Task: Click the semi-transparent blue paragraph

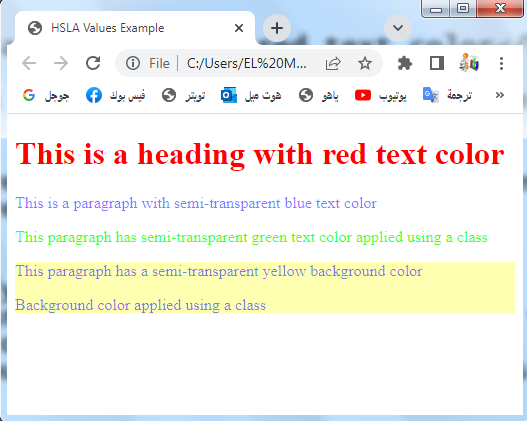Action: (x=196, y=203)
